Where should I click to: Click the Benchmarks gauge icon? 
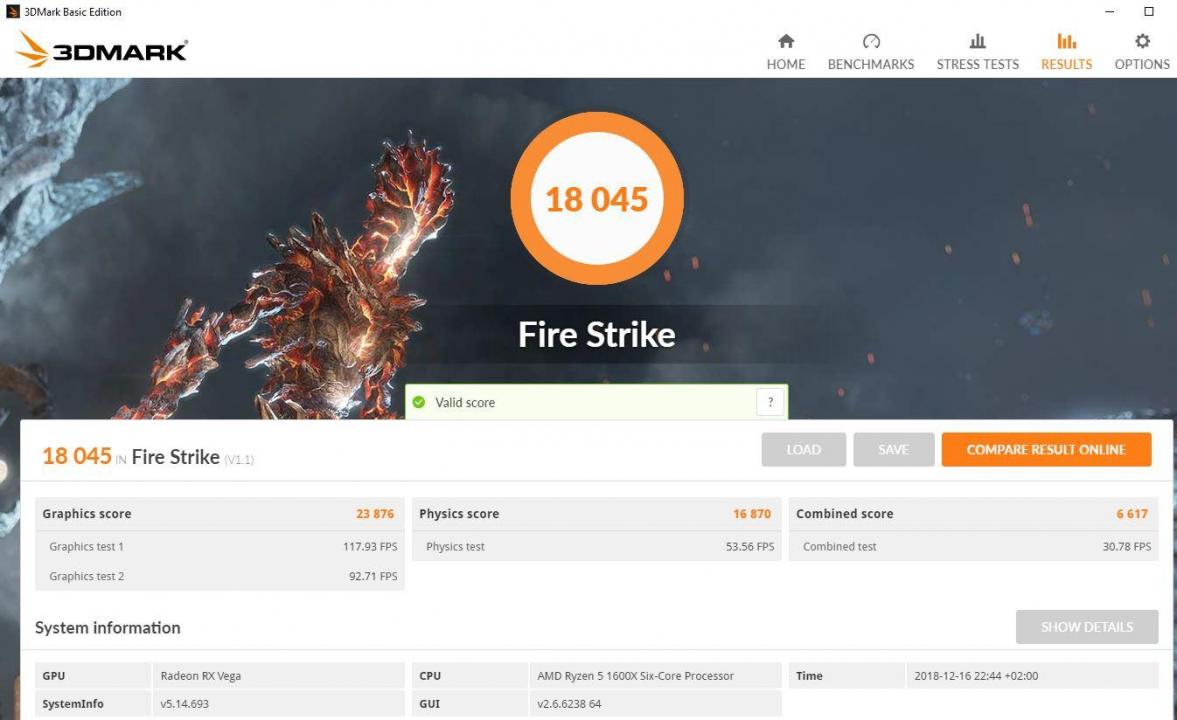pos(870,42)
